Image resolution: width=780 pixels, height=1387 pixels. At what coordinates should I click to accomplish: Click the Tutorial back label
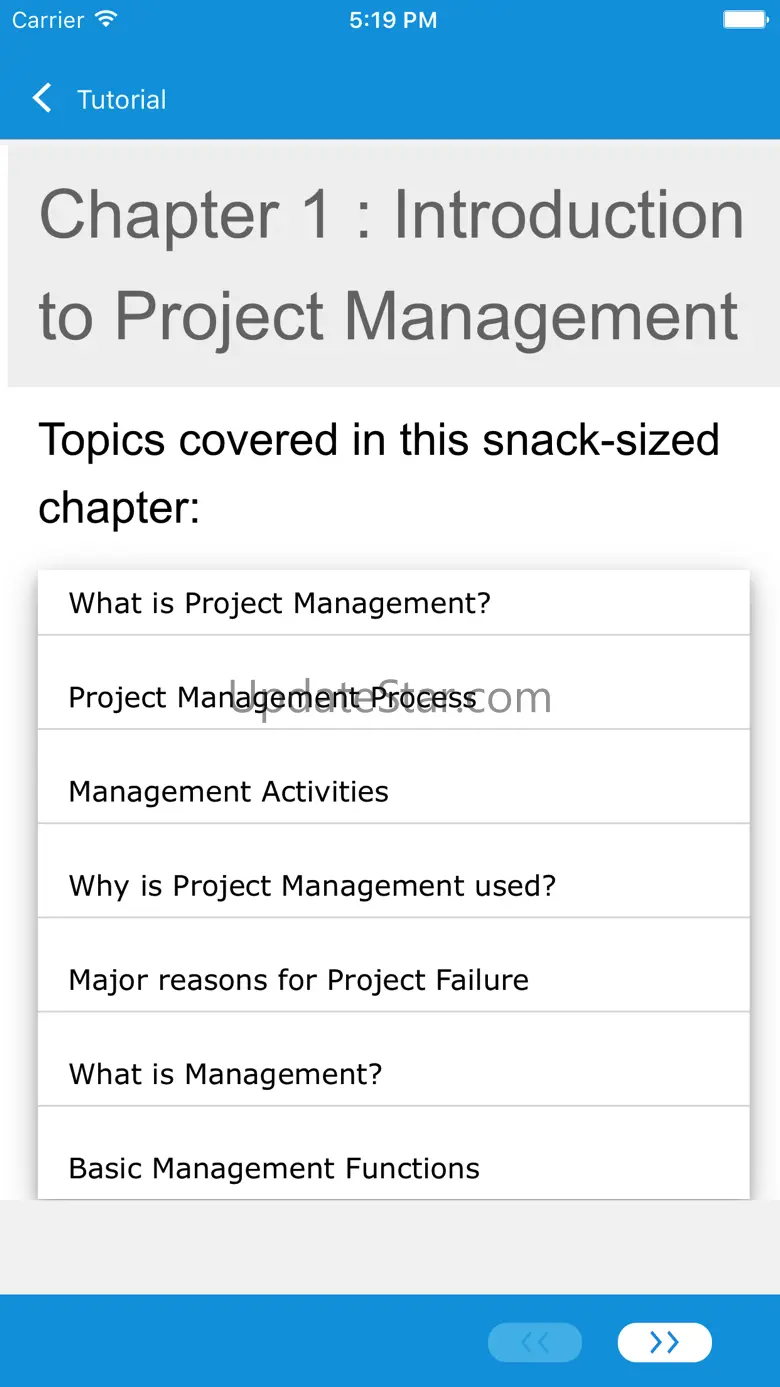coord(122,100)
